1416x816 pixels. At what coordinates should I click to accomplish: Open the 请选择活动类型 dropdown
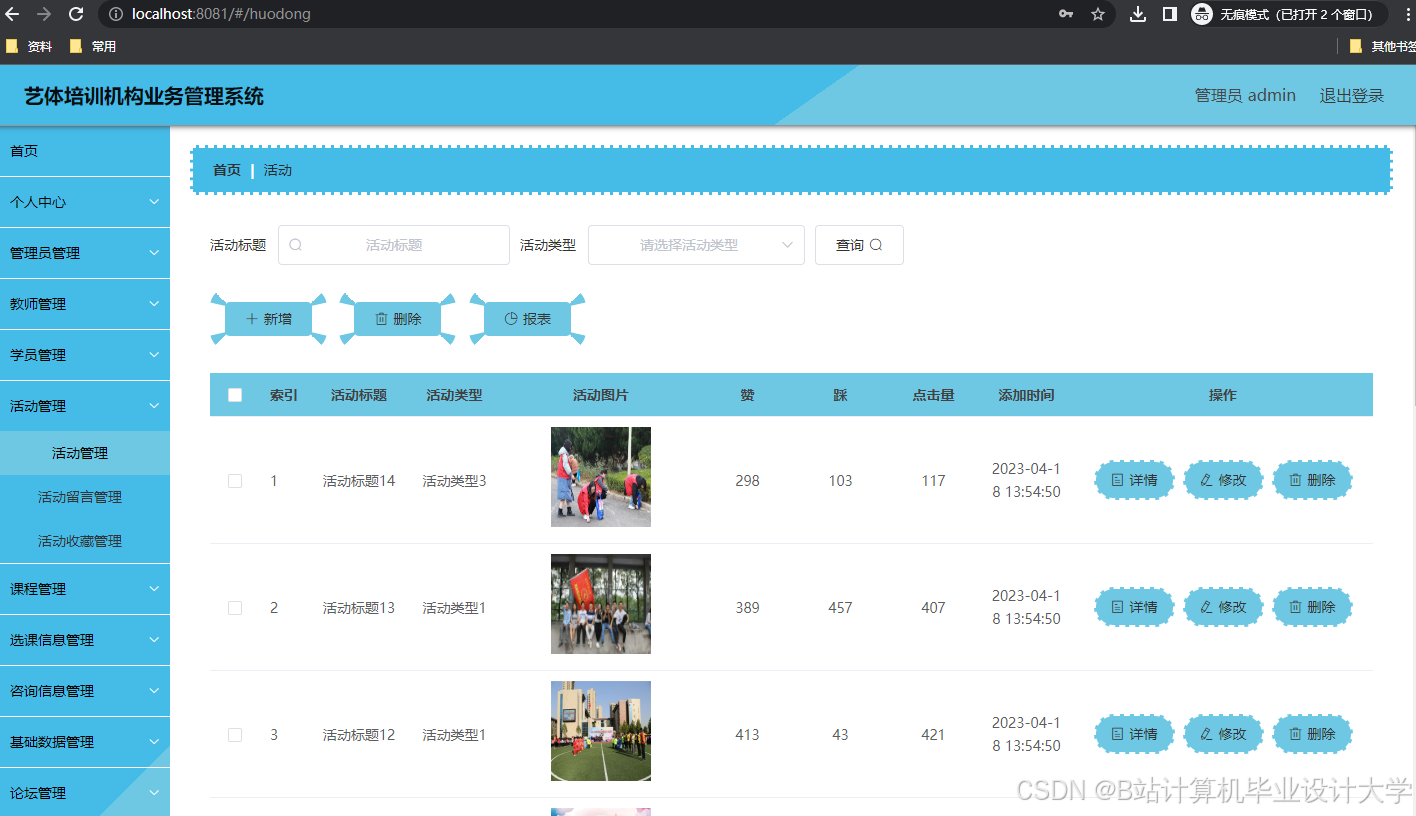pos(696,245)
